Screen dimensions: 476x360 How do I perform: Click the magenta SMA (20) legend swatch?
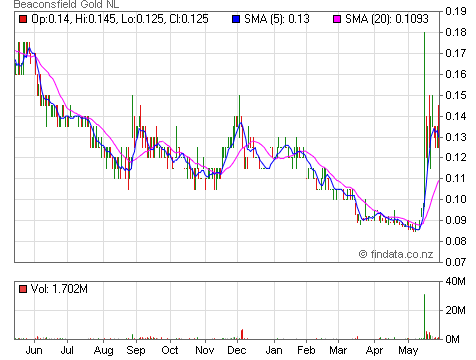point(337,19)
